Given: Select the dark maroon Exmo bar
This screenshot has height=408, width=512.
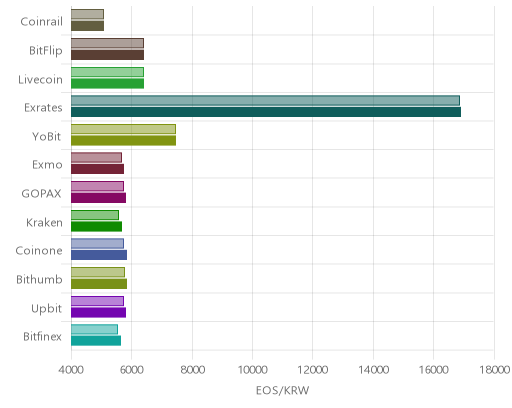Looking at the screenshot, I should click(97, 169).
